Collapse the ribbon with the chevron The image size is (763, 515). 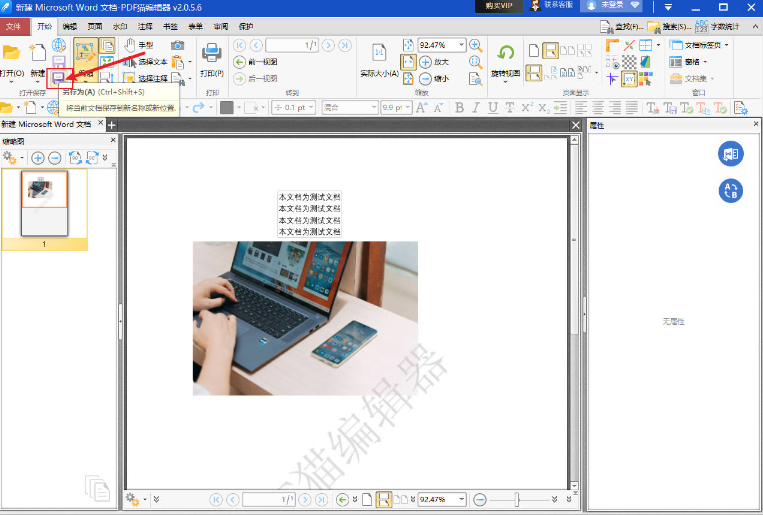coord(756,26)
